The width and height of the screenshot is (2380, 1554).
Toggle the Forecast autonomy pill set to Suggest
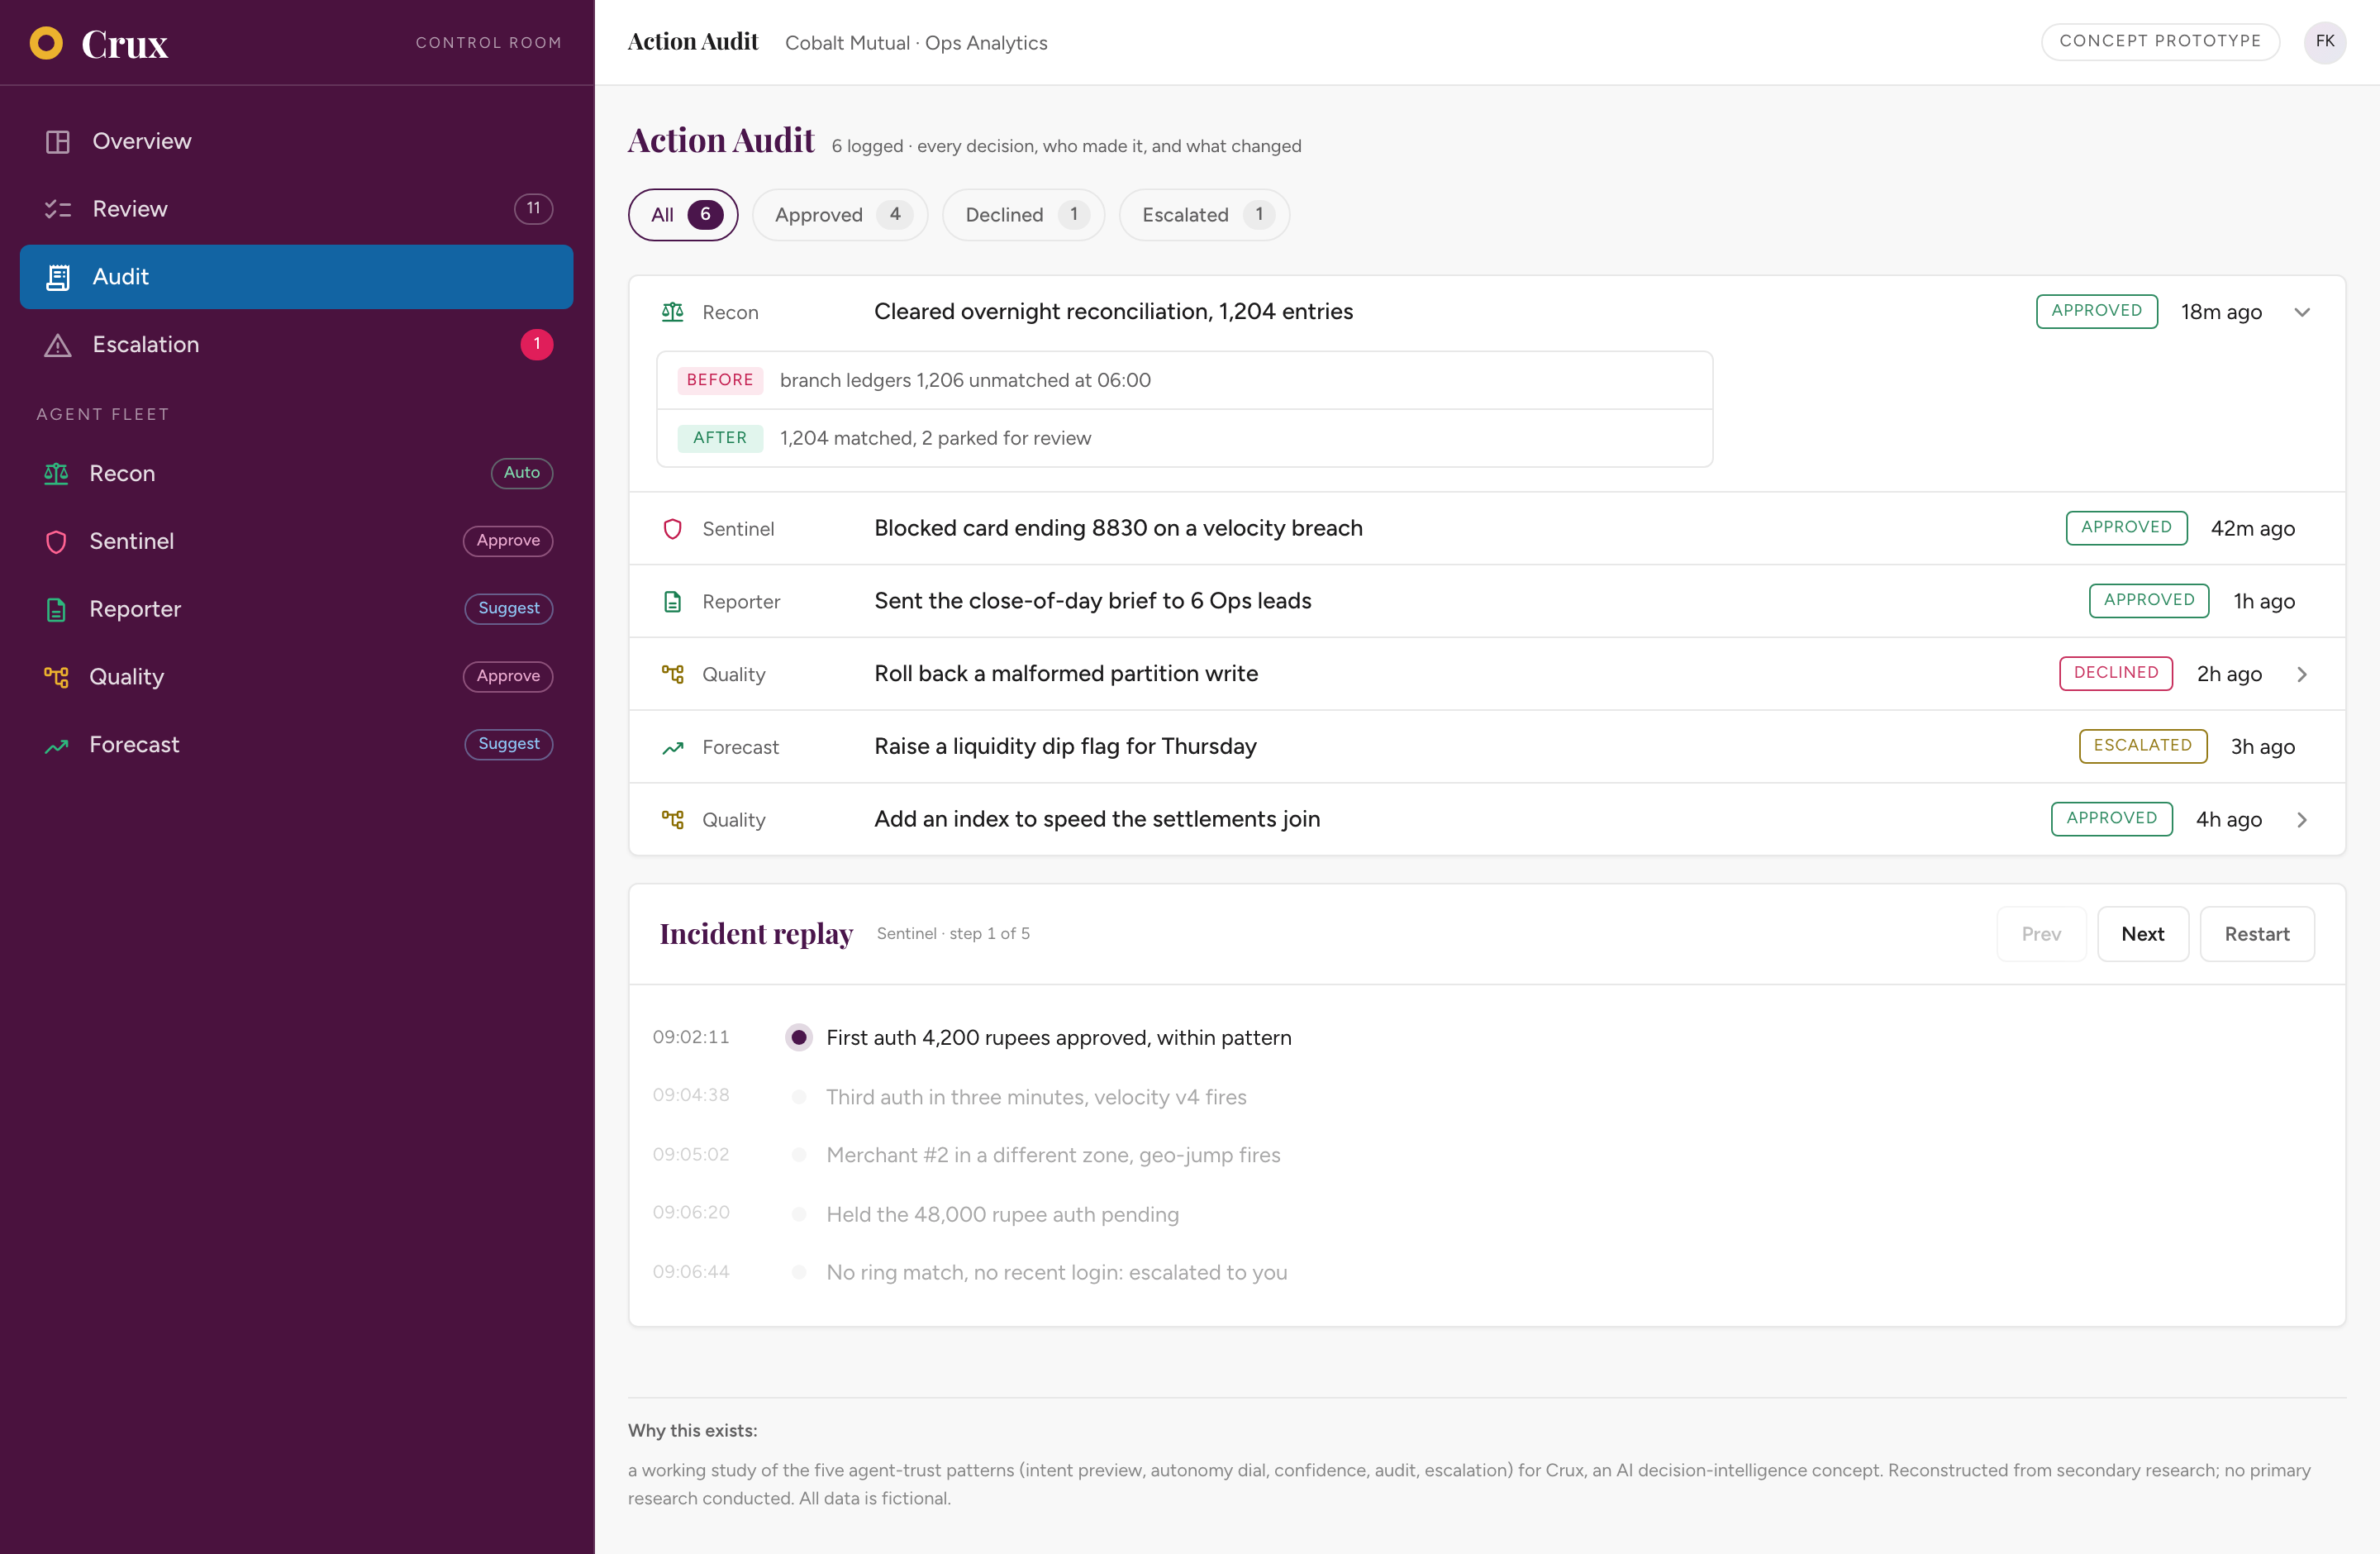click(509, 744)
